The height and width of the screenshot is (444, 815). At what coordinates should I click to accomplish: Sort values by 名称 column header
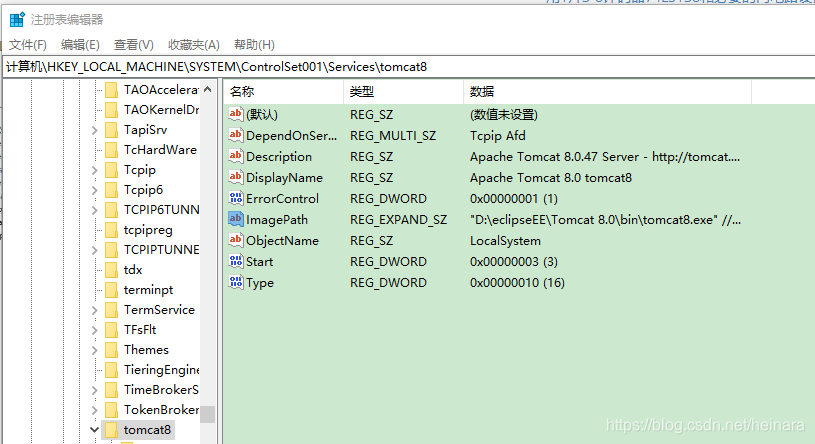[x=283, y=92]
